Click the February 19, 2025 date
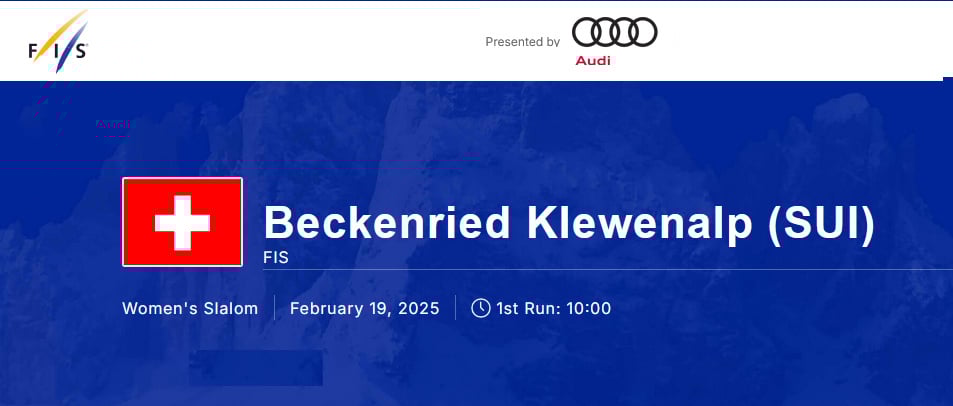This screenshot has width=953, height=406. pyautogui.click(x=364, y=308)
